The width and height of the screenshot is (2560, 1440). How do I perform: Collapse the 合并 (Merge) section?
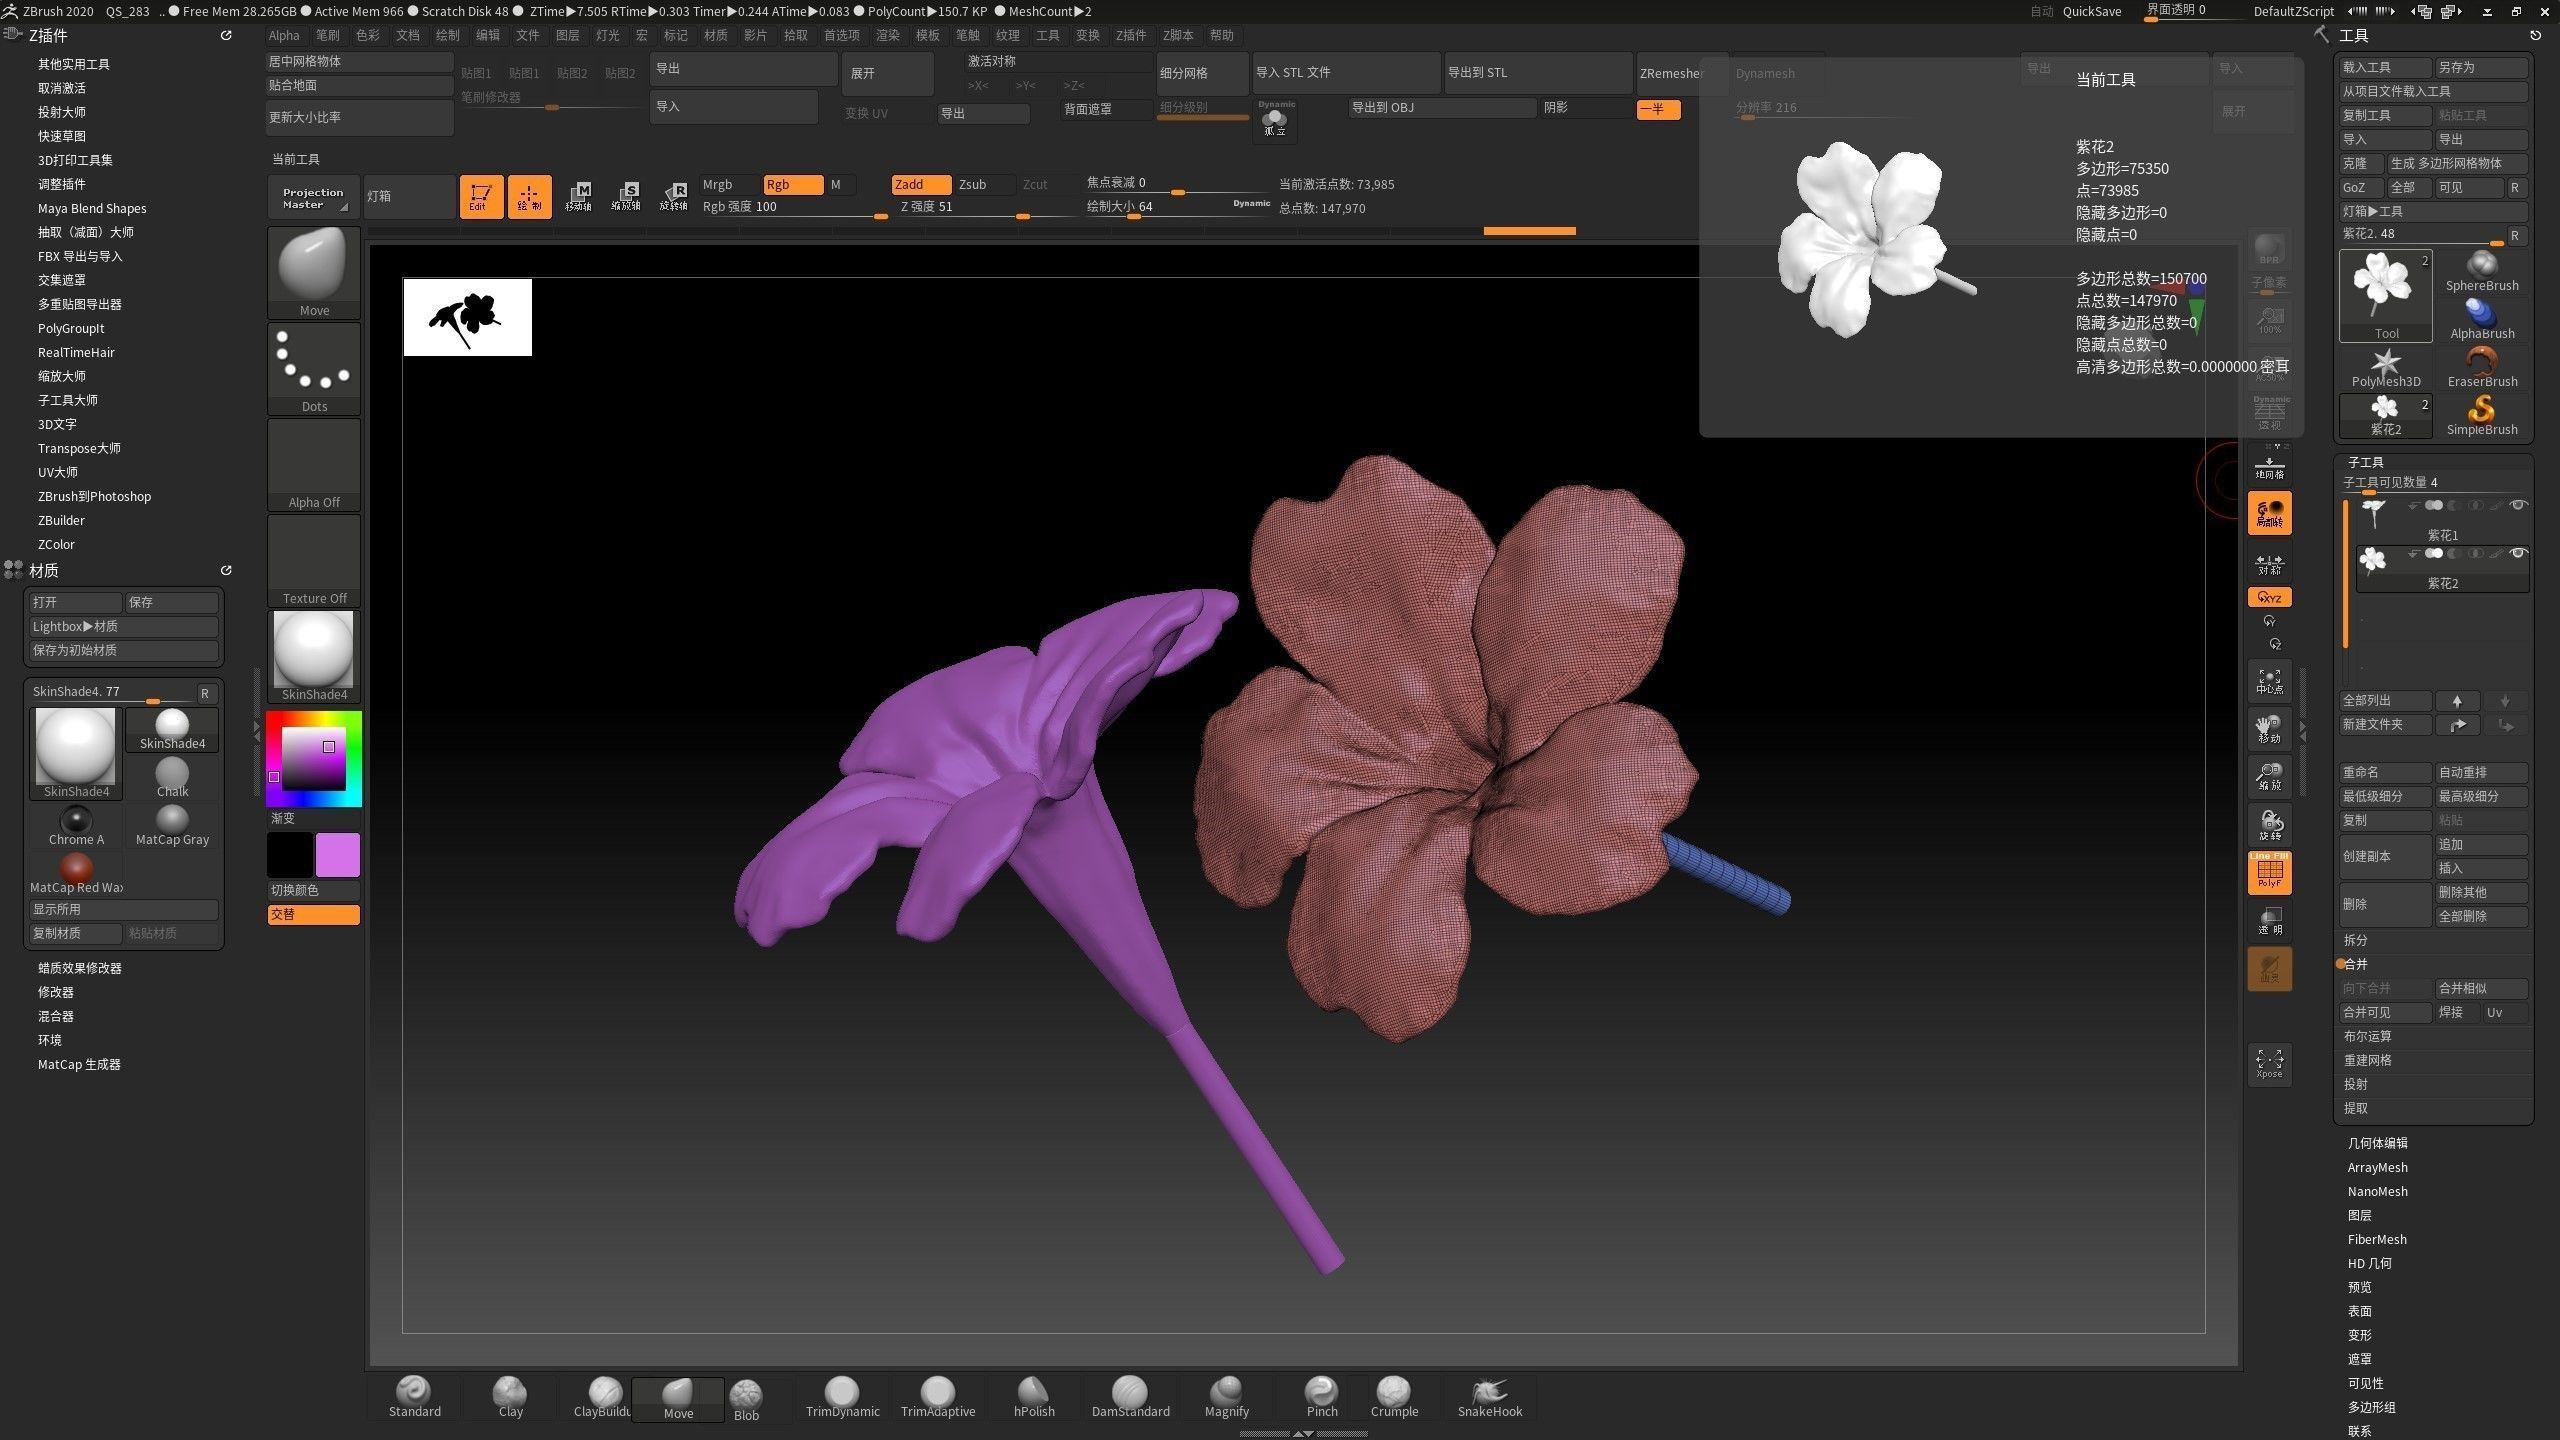pyautogui.click(x=2355, y=964)
